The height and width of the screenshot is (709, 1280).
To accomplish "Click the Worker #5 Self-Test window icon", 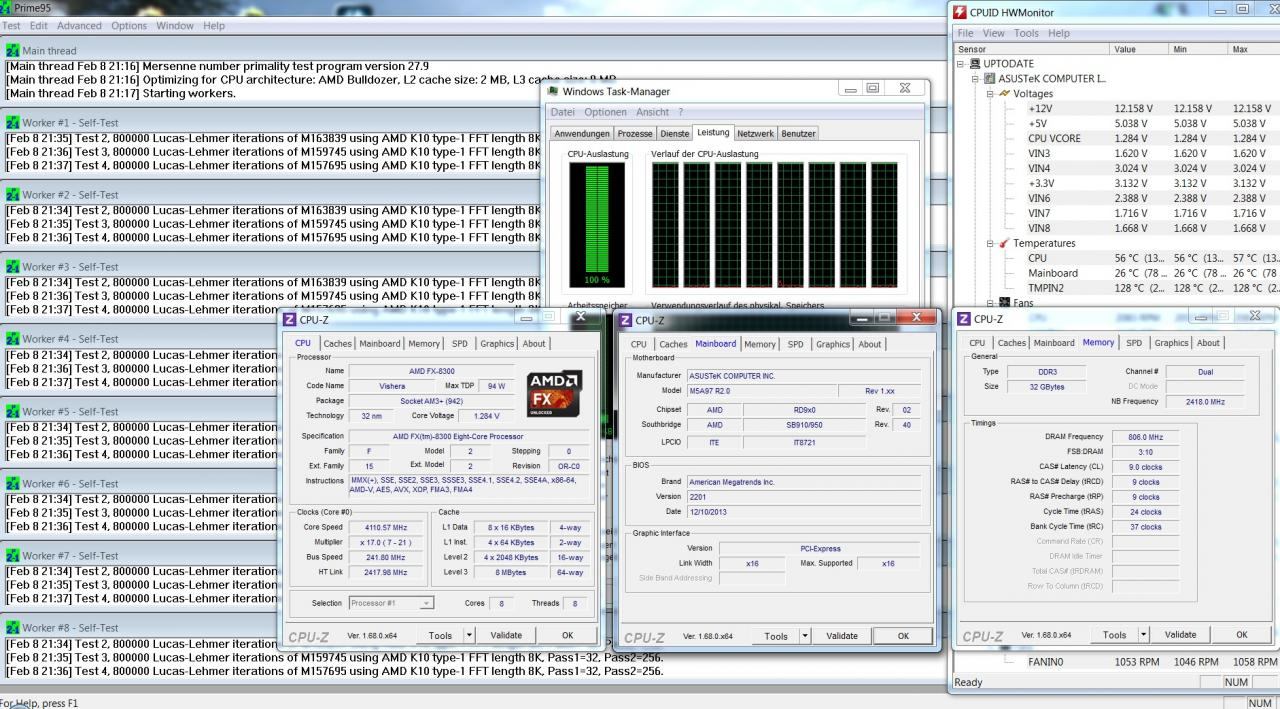I will point(13,411).
